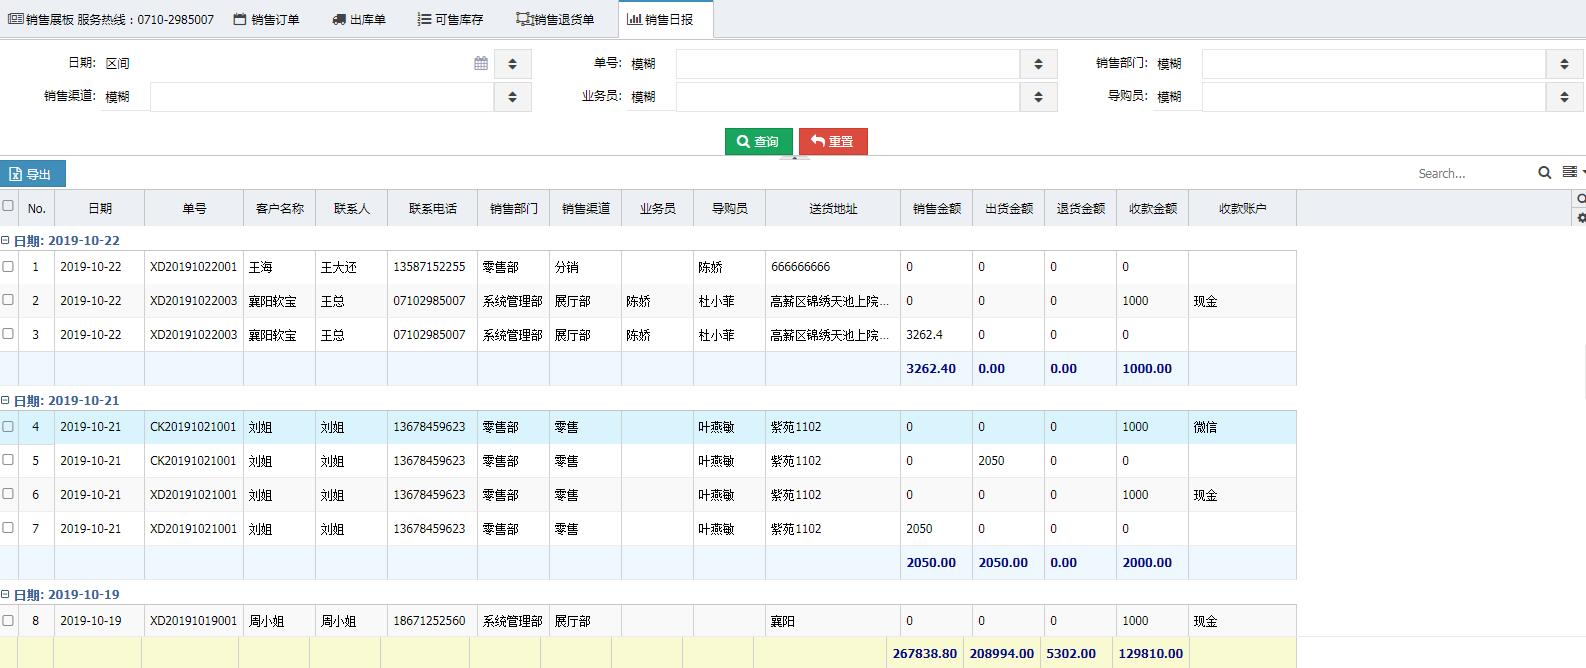Click 分销 channel in row 1

pyautogui.click(x=567, y=267)
